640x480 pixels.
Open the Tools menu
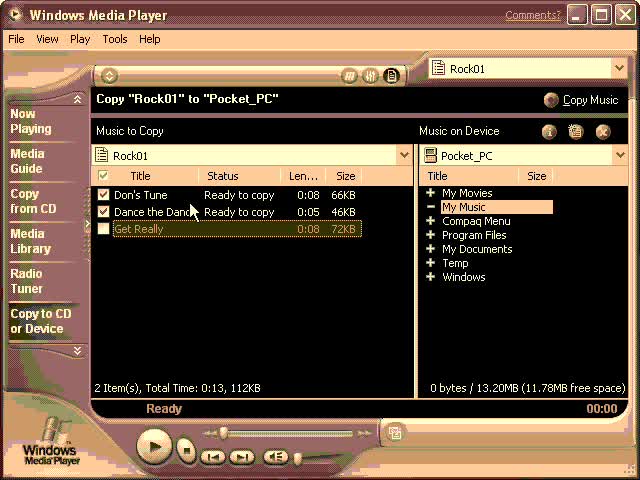(x=115, y=39)
